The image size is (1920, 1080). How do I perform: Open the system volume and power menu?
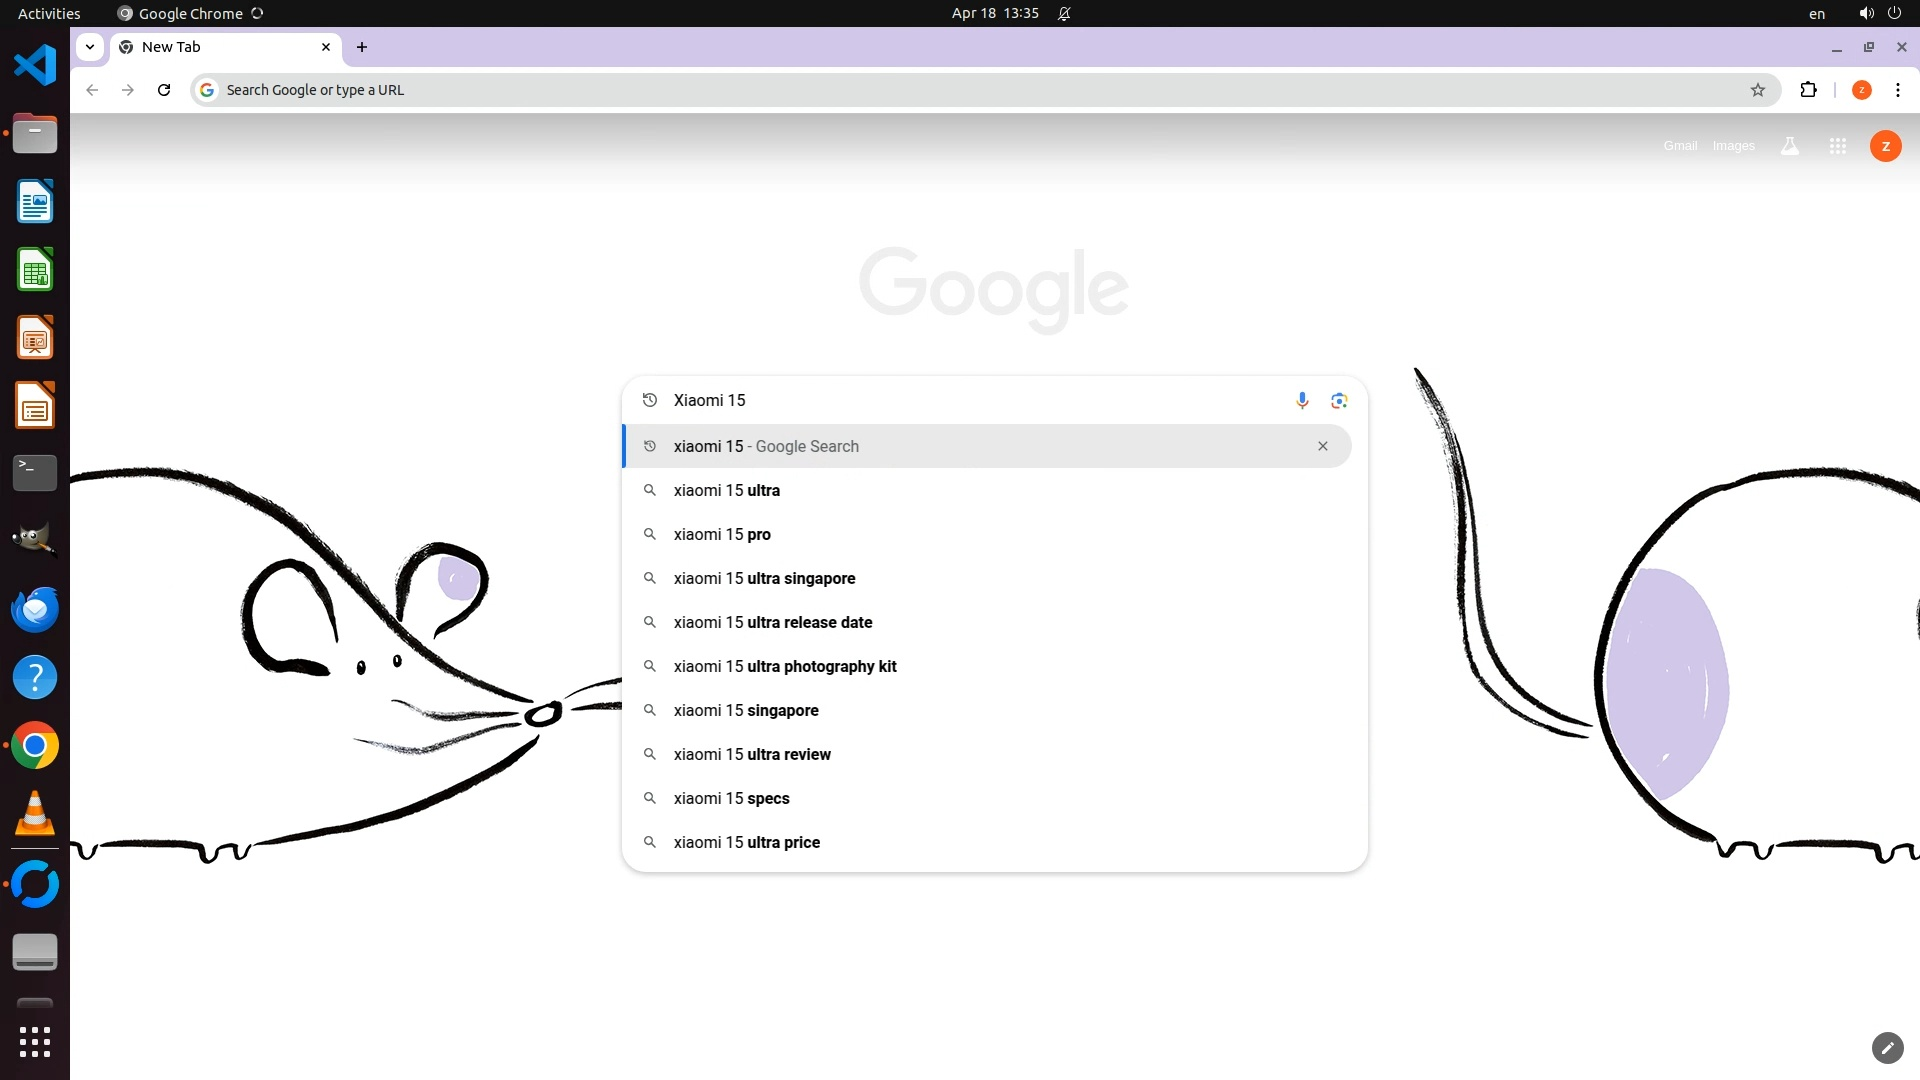pos(1879,13)
